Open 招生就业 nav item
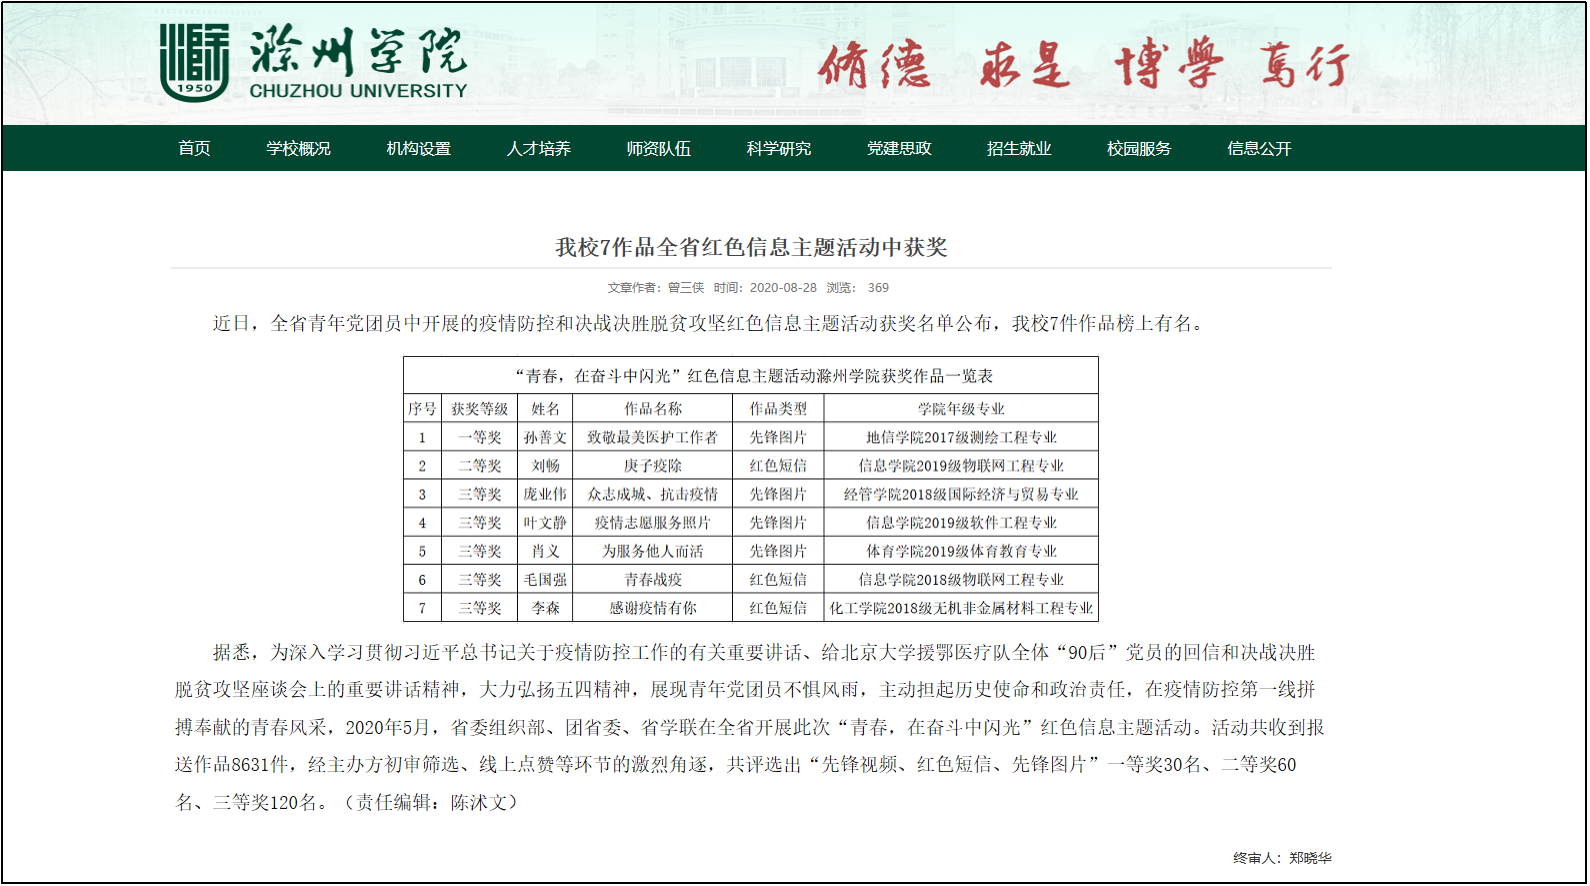 1019,148
